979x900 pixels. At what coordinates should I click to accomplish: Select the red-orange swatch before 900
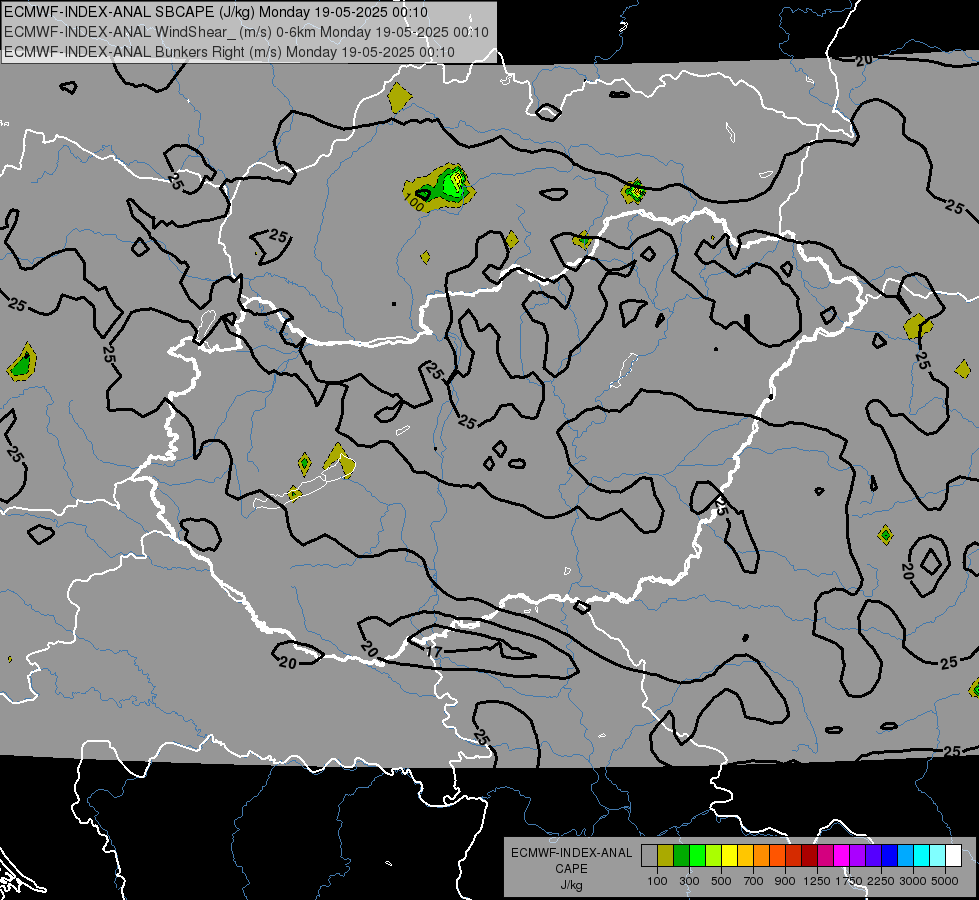pyautogui.click(x=777, y=856)
